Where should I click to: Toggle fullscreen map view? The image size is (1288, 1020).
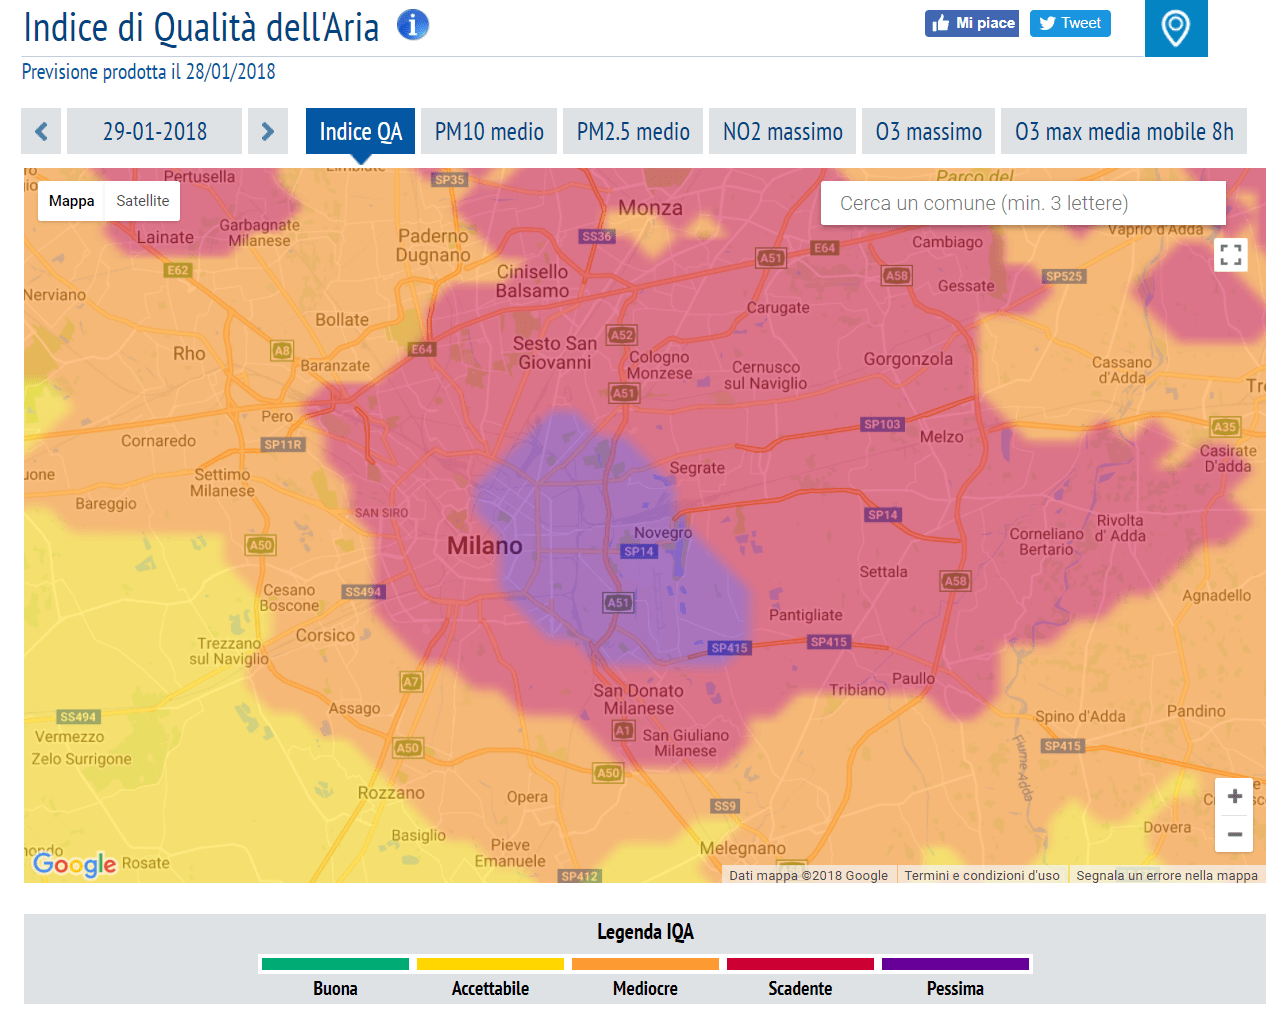pos(1230,255)
